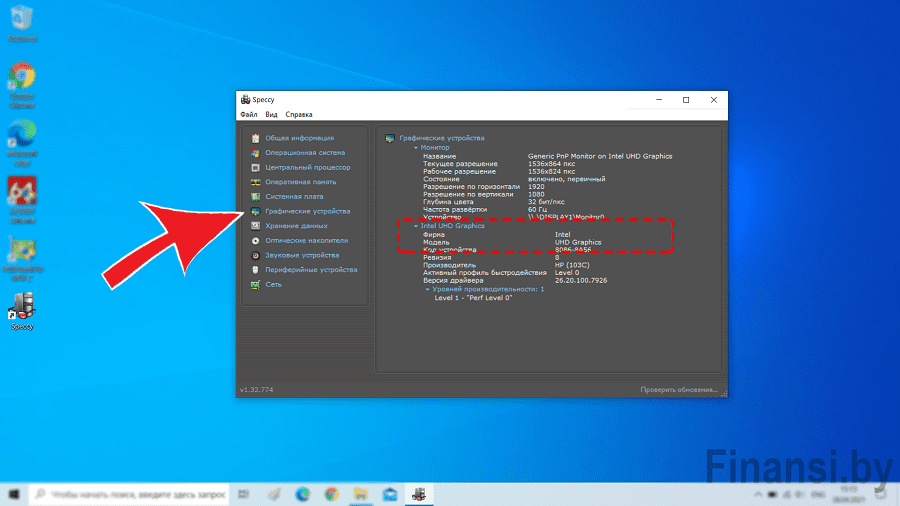Viewport: 900px width, 506px height.
Task: Select the Recycle Bin desktop icon
Action: (22, 23)
